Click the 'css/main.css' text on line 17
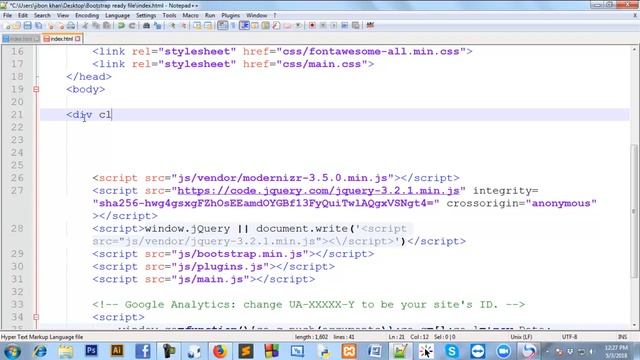The height and width of the screenshot is (360, 640). (x=322, y=64)
